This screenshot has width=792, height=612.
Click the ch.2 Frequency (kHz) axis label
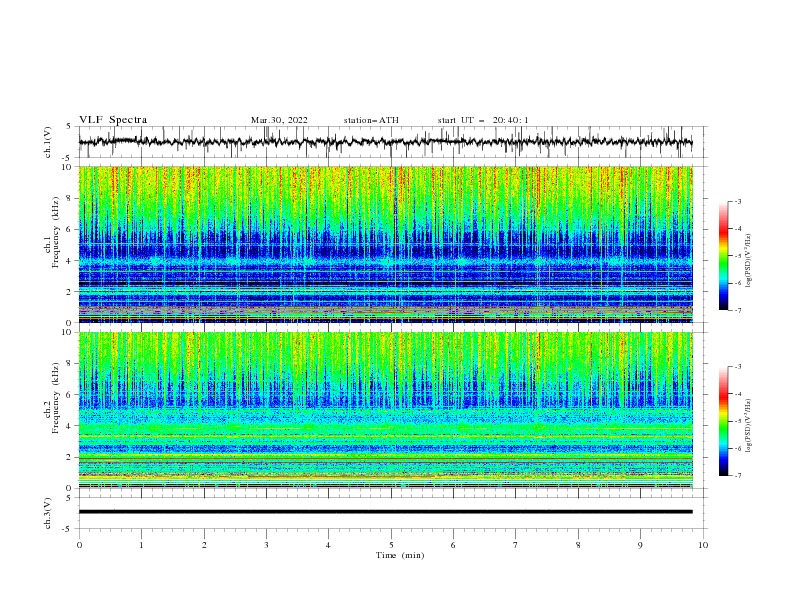(x=53, y=398)
